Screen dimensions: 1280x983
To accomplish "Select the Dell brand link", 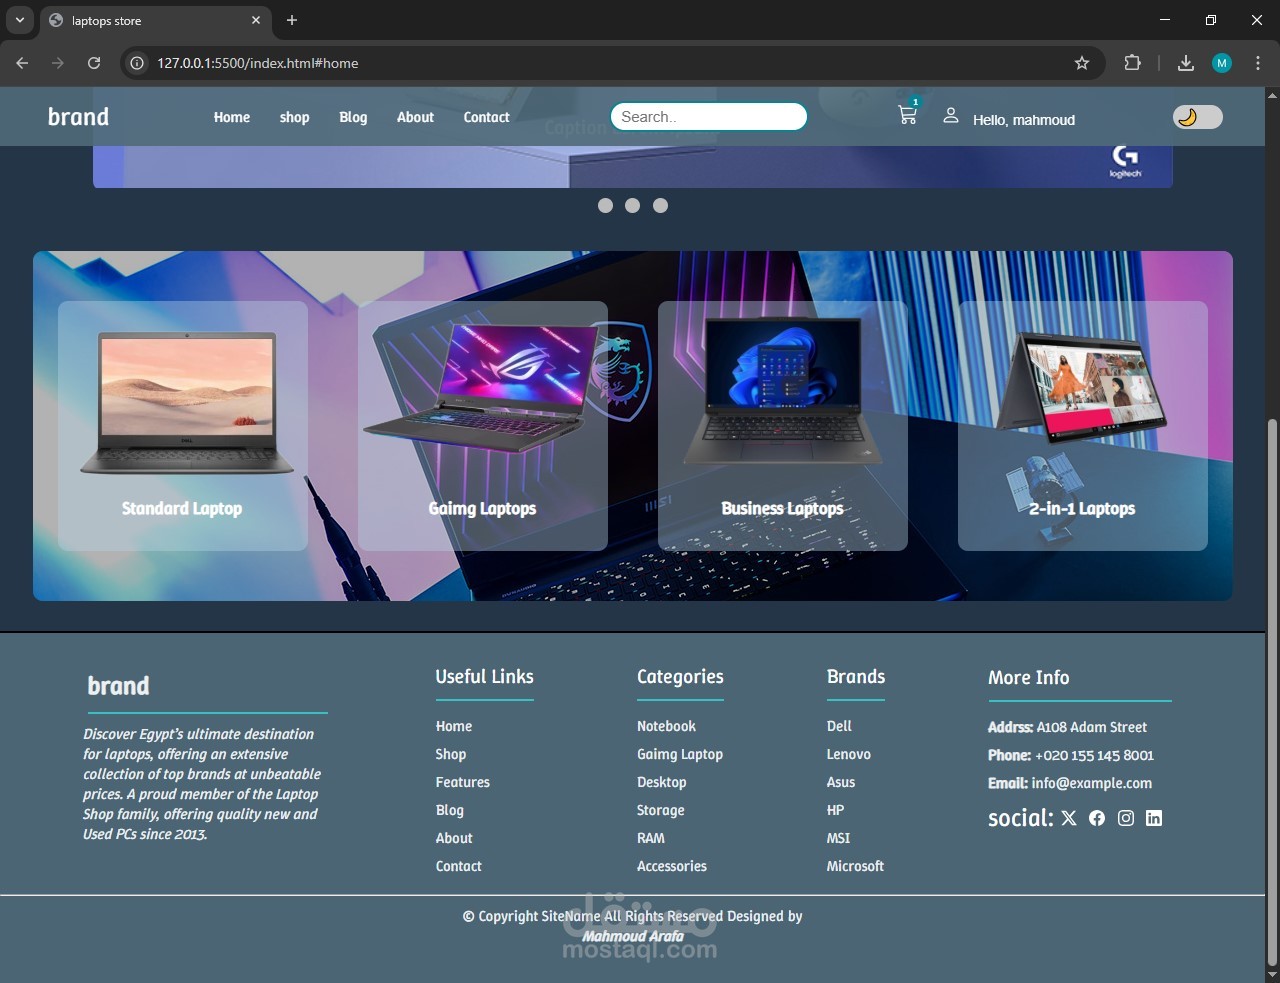I will (839, 726).
